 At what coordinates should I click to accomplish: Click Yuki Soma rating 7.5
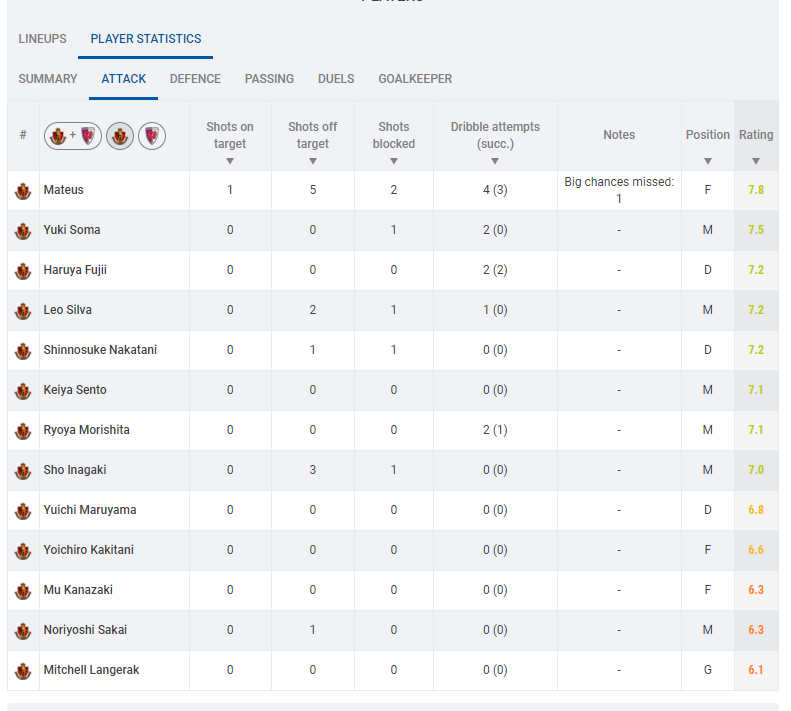[x=756, y=230]
